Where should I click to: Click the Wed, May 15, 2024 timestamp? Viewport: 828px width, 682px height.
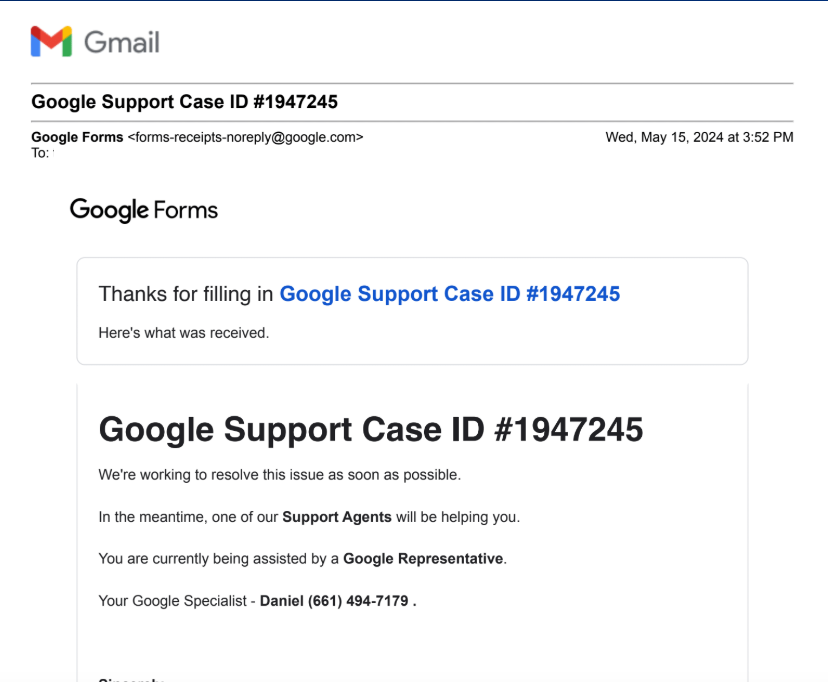[699, 137]
